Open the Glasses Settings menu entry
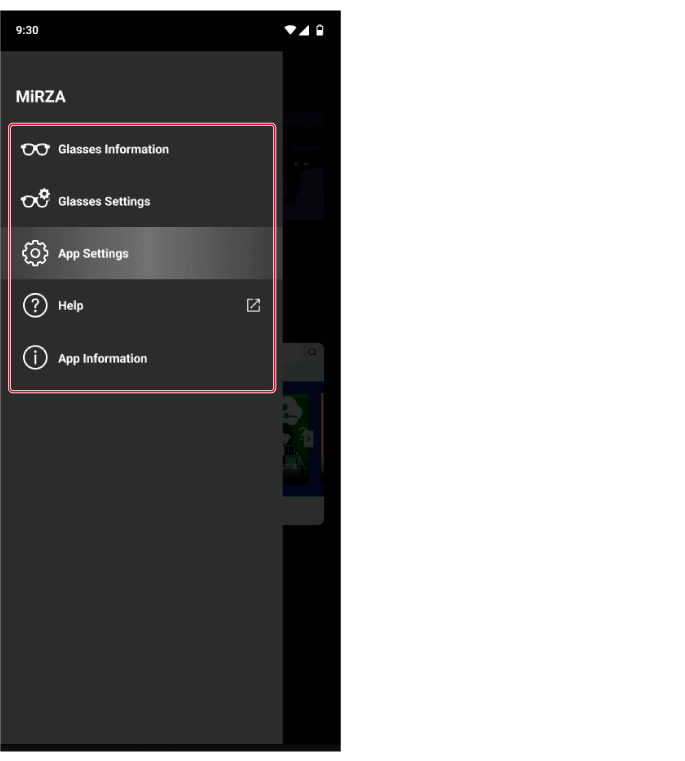Viewport: 685px width, 761px height. (x=142, y=201)
